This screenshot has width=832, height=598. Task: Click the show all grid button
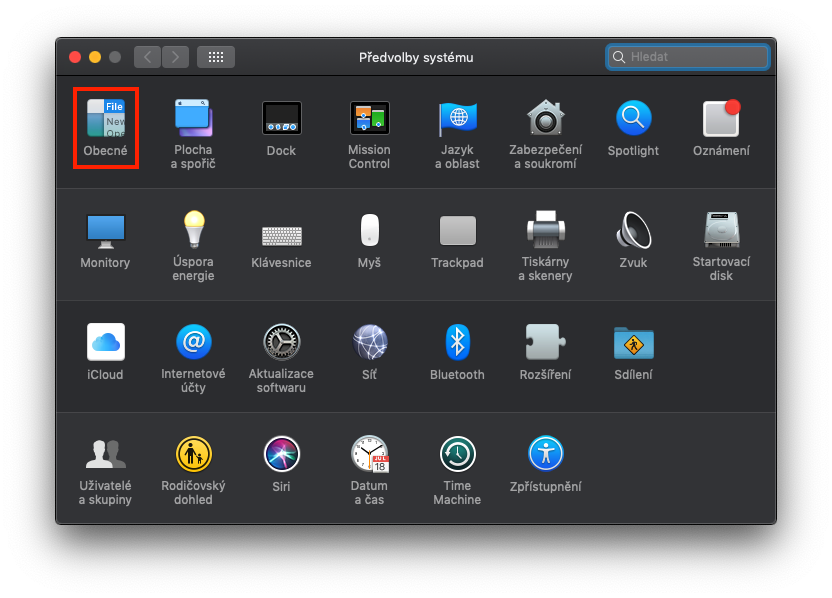[x=216, y=57]
